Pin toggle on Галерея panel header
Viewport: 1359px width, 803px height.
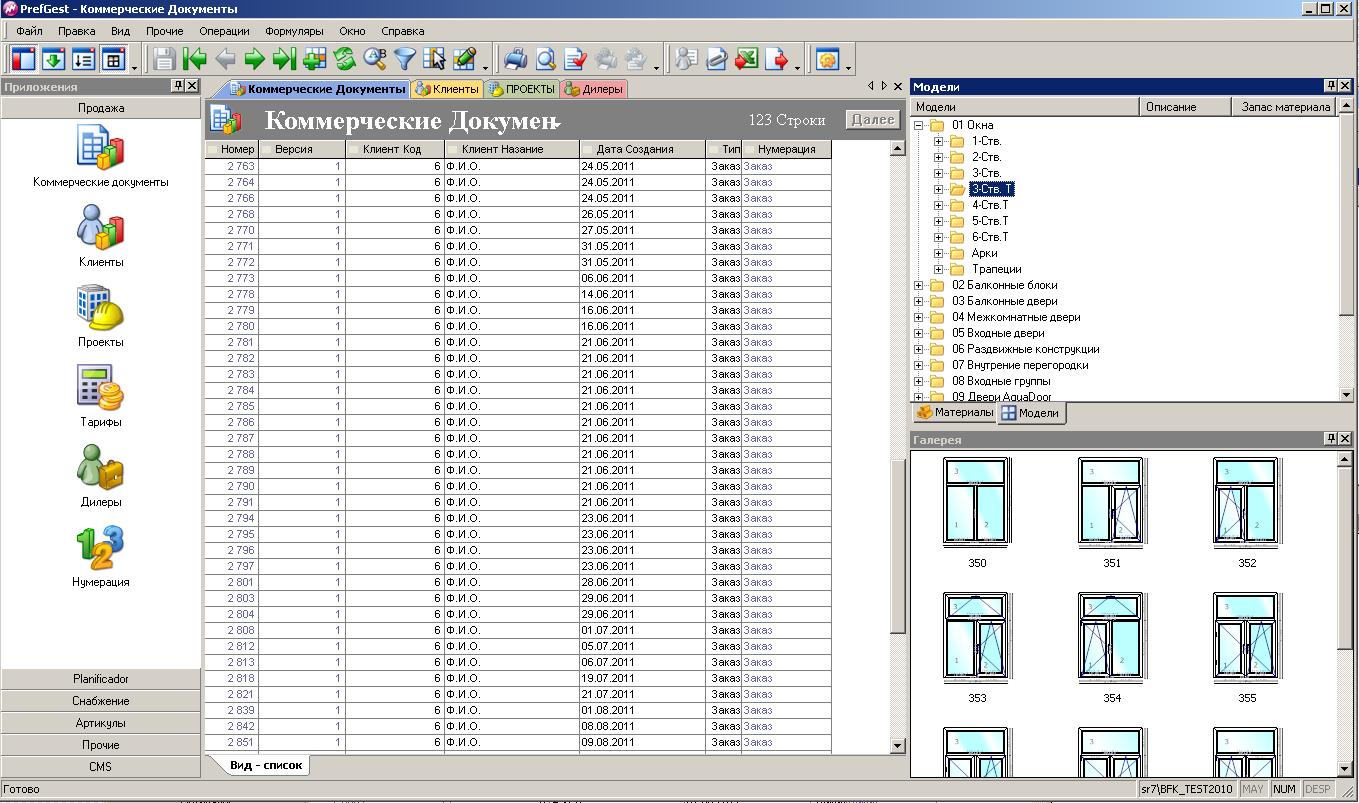tap(1330, 438)
